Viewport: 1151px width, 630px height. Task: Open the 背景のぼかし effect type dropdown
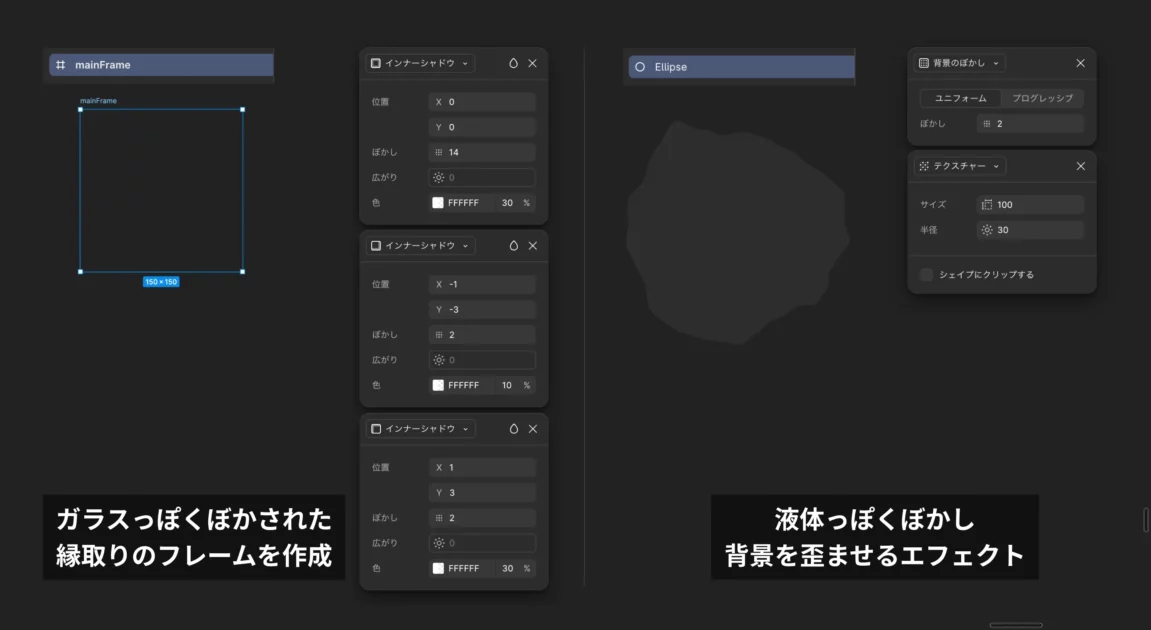click(960, 63)
